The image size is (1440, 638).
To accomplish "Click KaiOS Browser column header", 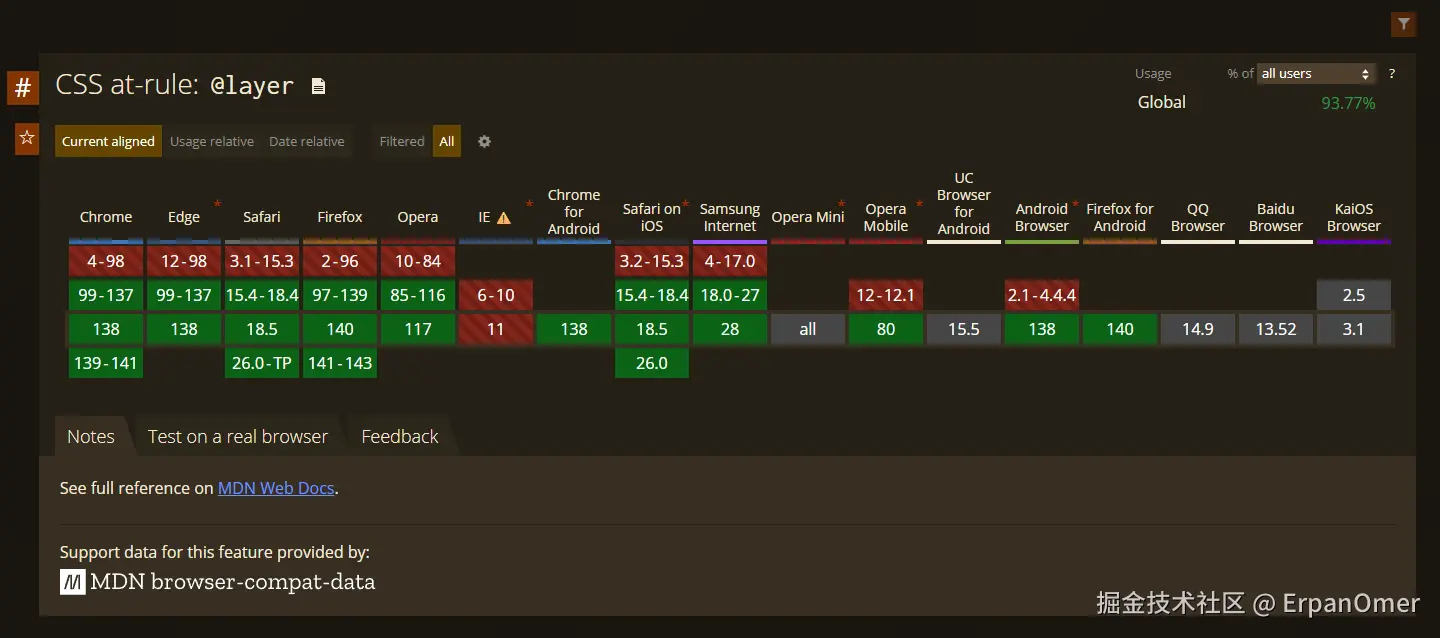I will [x=1354, y=217].
